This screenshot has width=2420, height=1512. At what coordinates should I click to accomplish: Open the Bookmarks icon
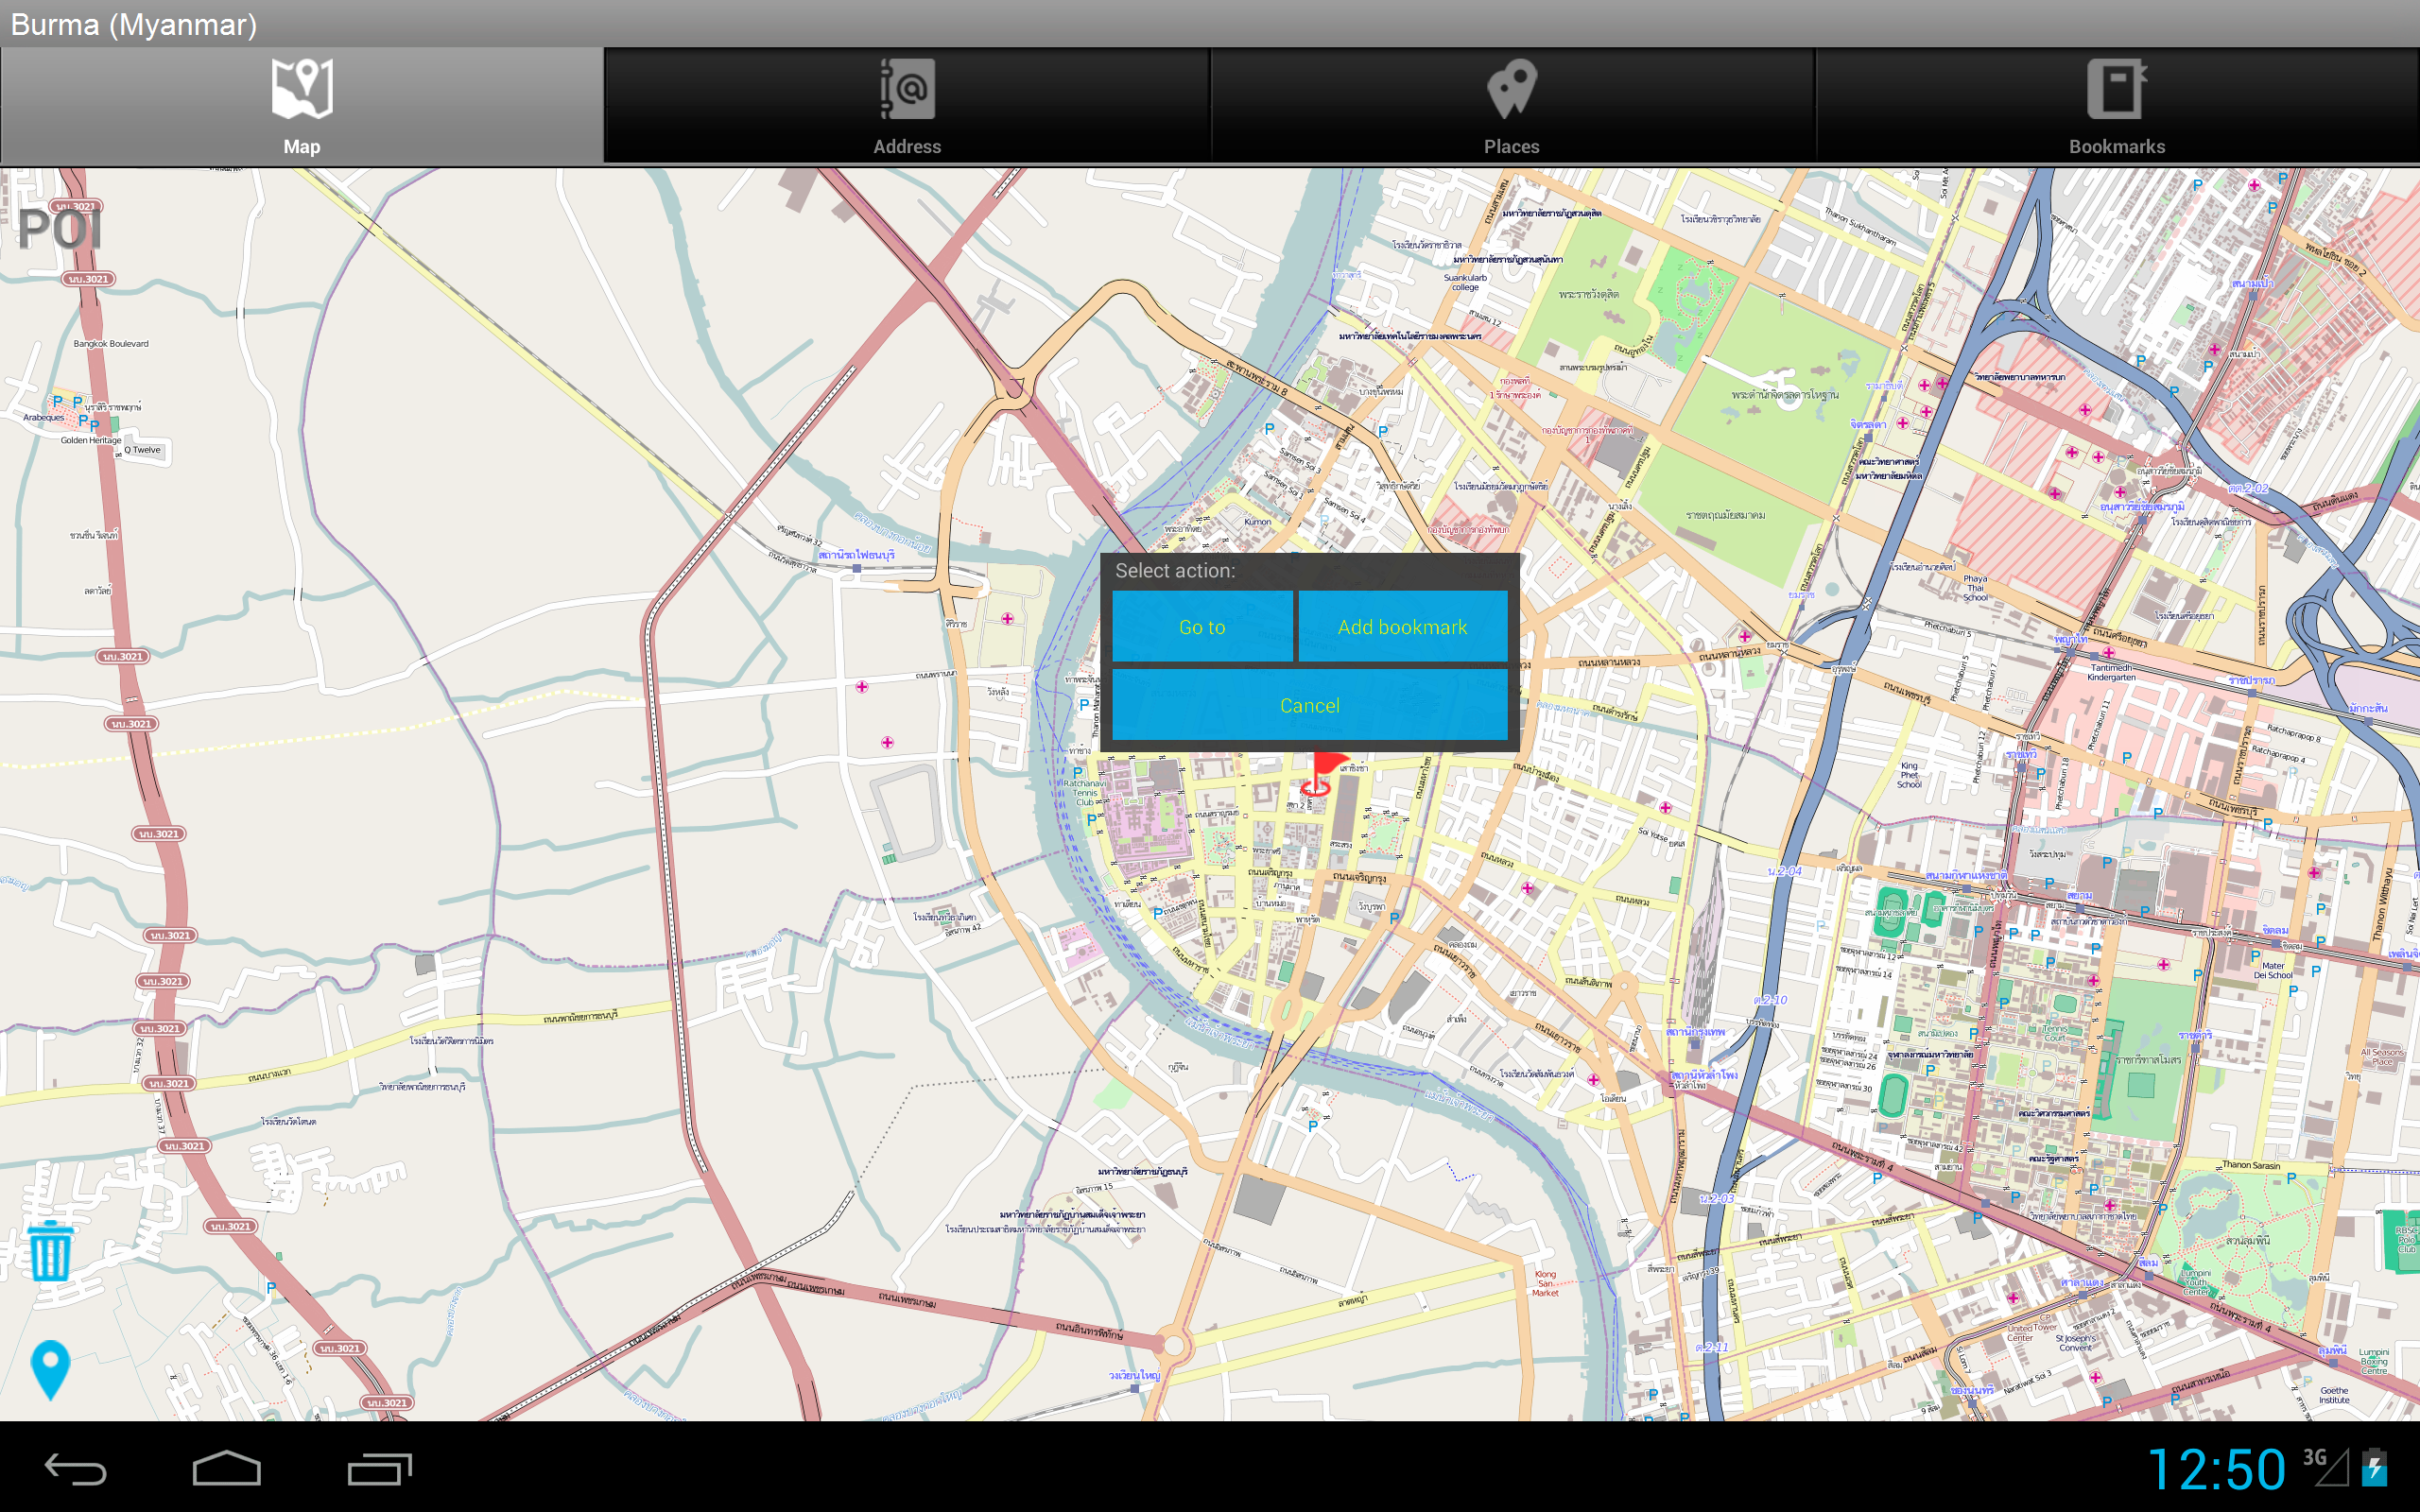(x=2117, y=88)
